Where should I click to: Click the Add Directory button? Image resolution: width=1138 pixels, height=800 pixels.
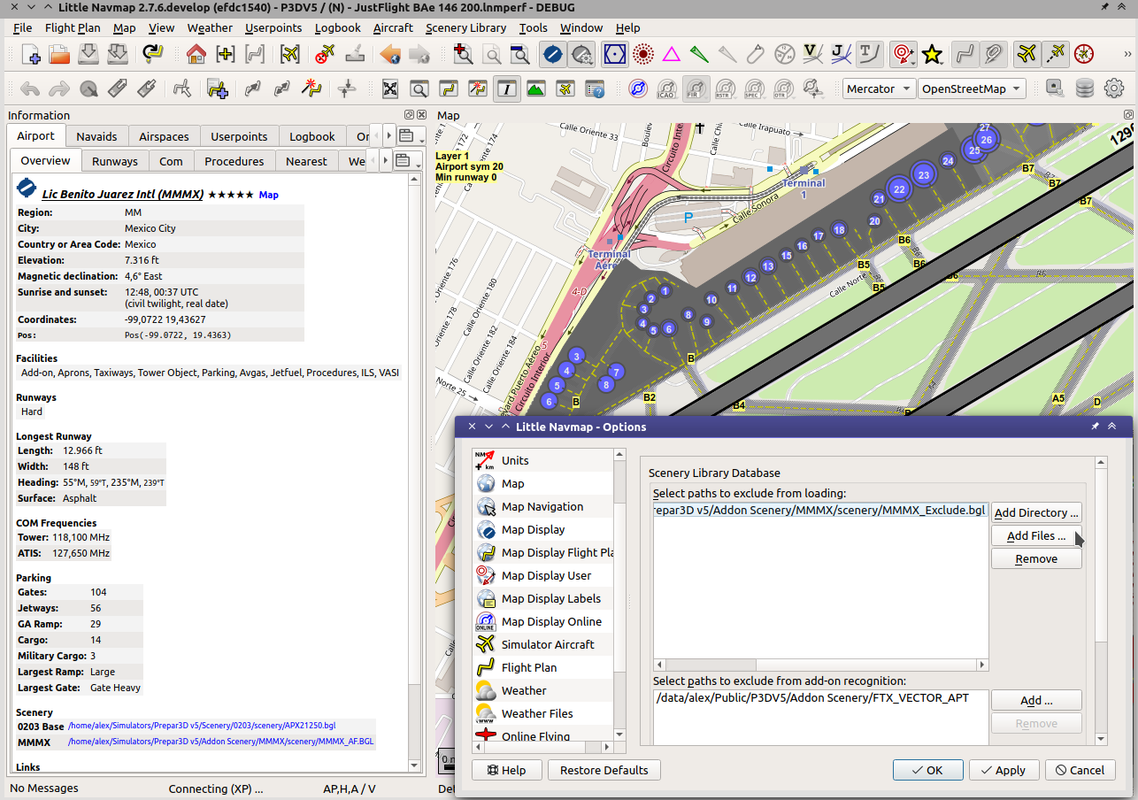click(1036, 513)
